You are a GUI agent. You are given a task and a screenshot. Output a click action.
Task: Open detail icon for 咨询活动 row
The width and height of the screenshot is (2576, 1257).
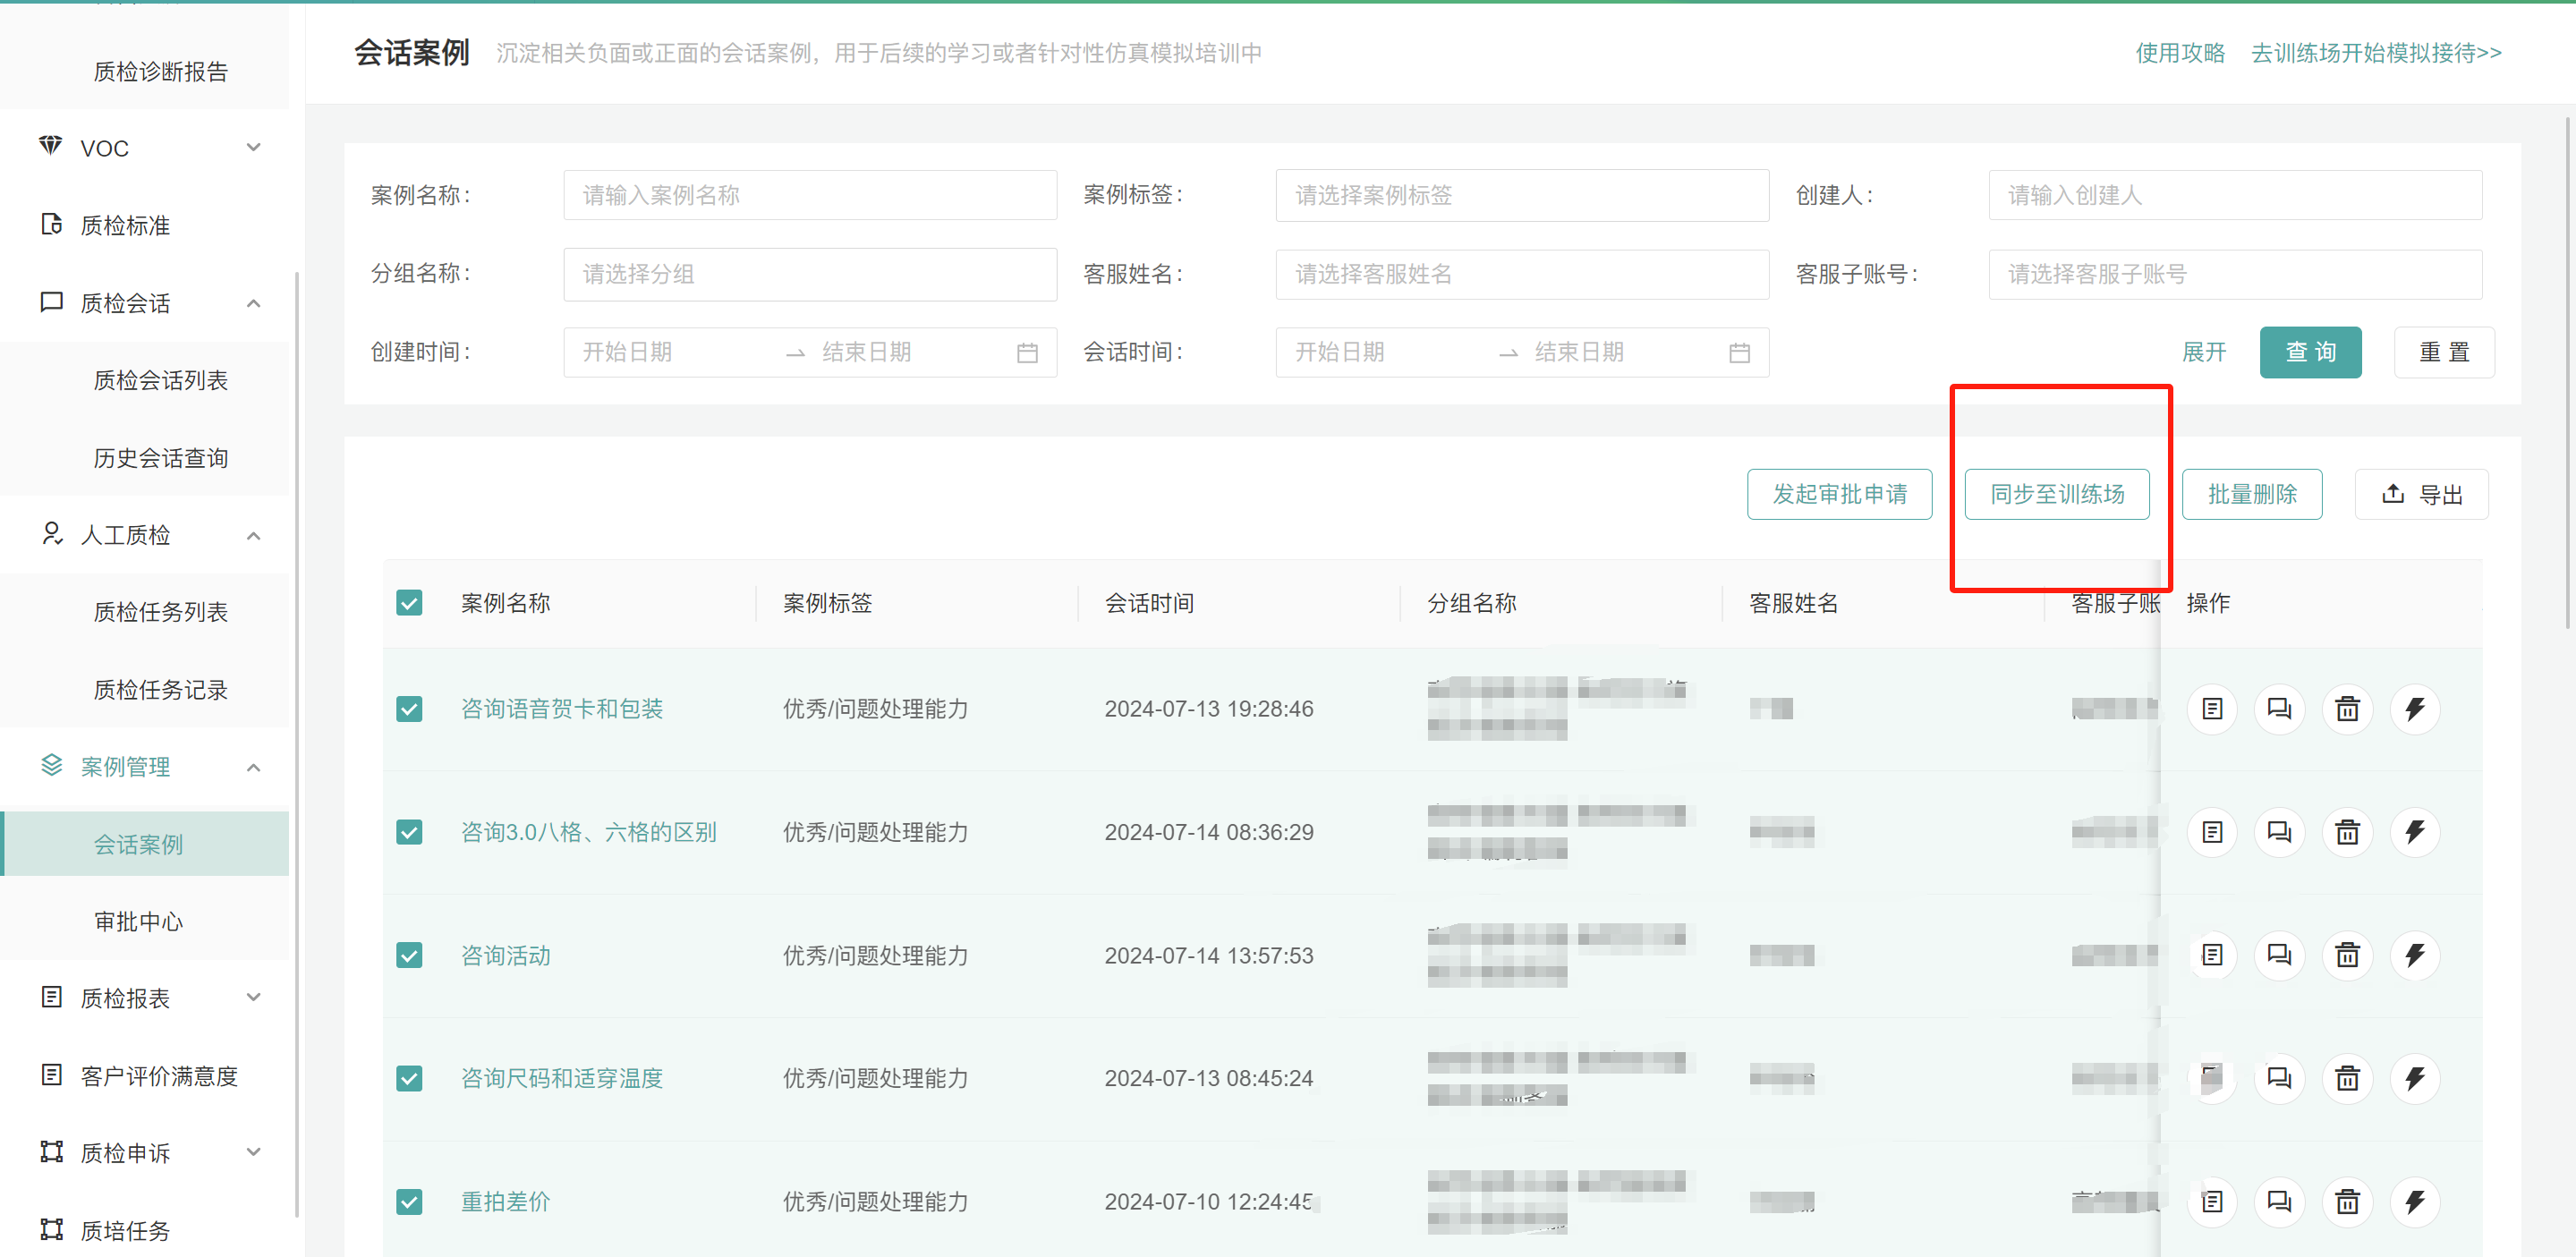pyautogui.click(x=2212, y=955)
